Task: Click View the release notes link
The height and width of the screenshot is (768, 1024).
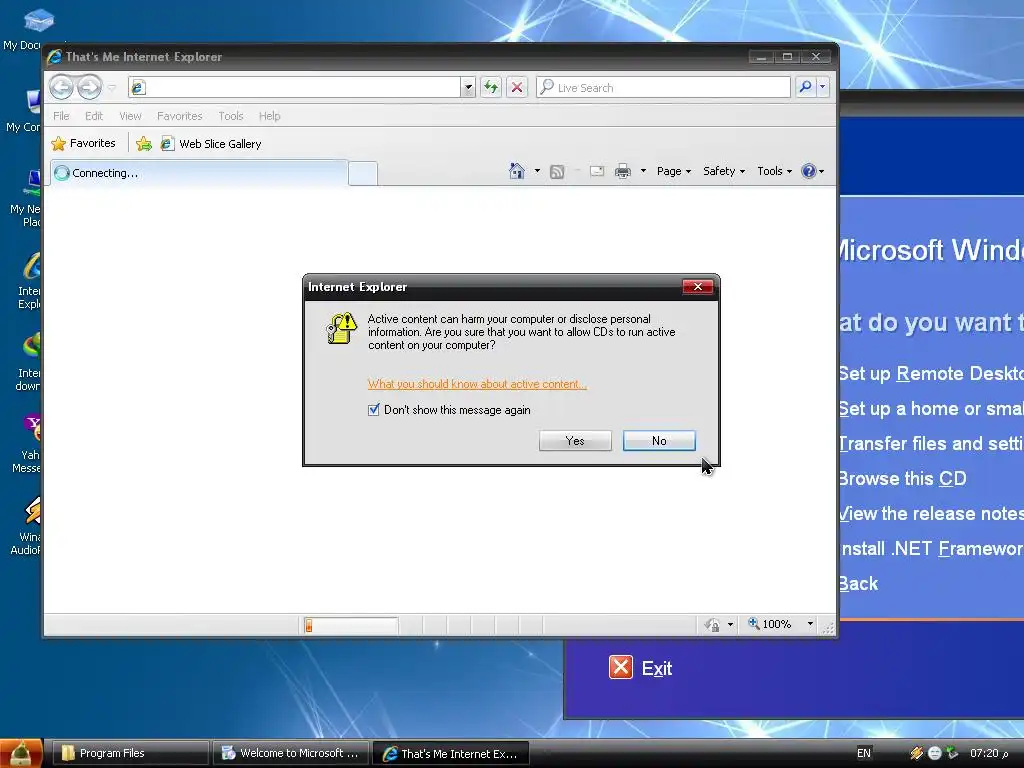Action: (931, 514)
